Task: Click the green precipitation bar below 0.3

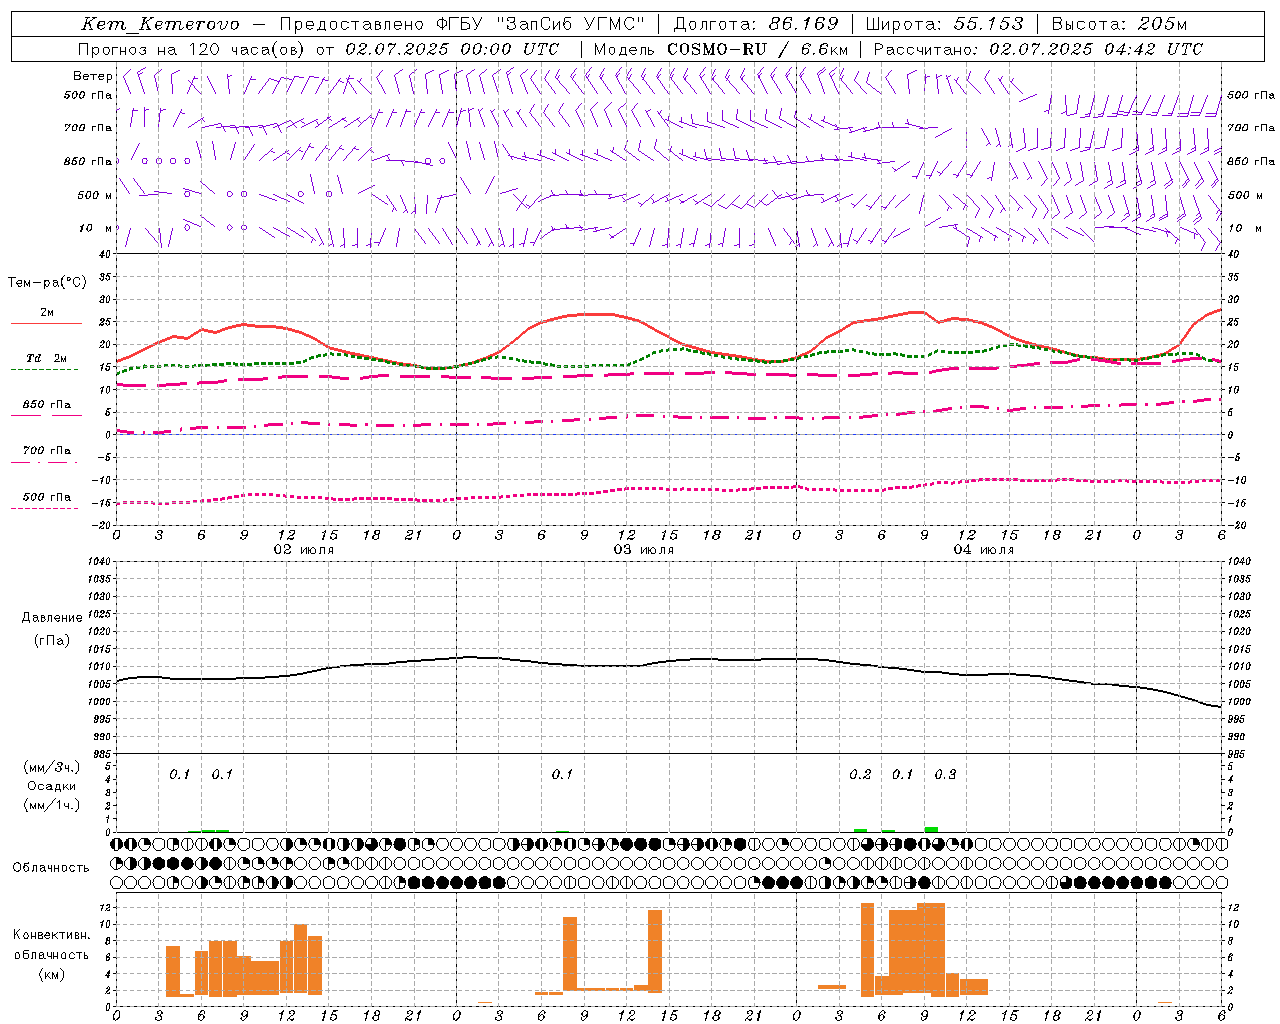Action: point(931,829)
